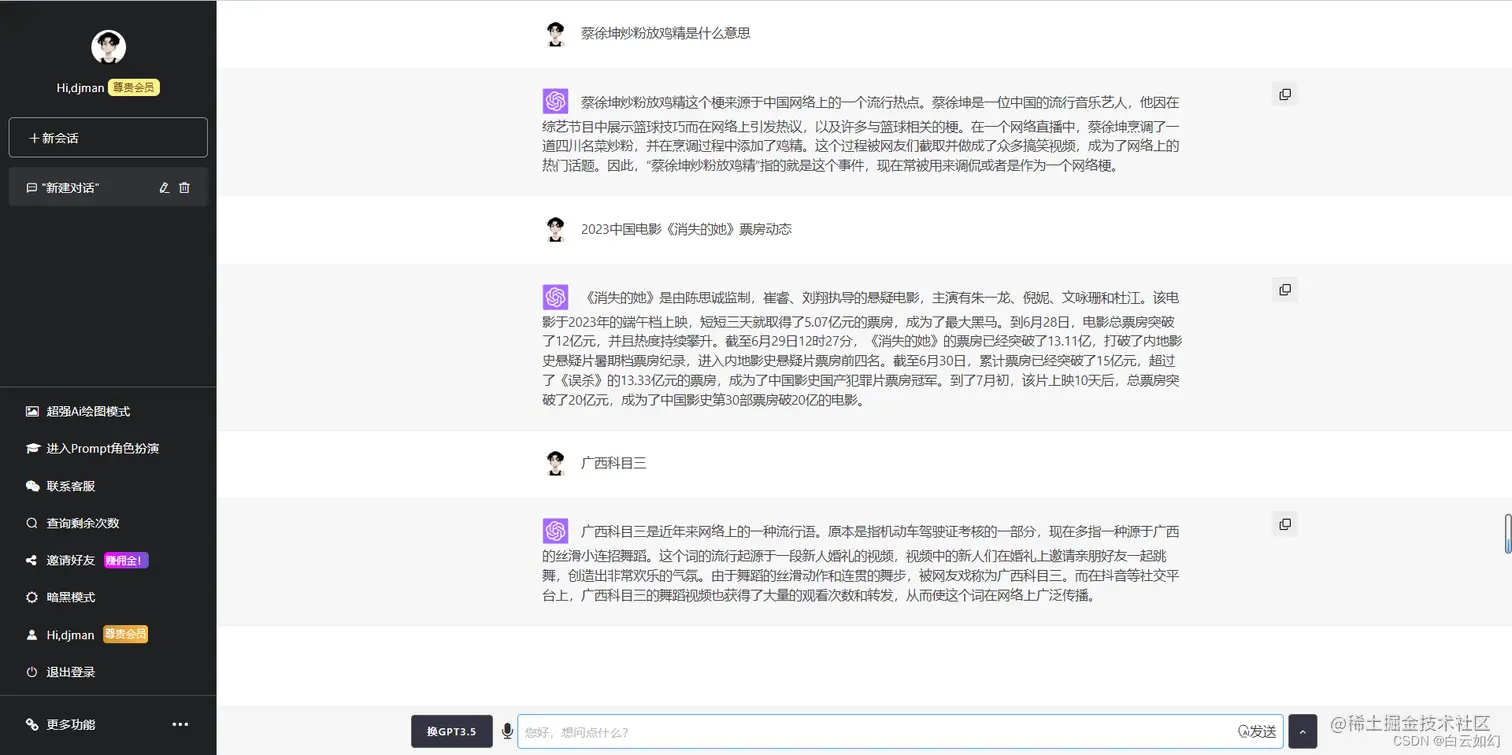This screenshot has height=755, width=1512.
Task: Click the user avatar at sidebar top
Action: pyautogui.click(x=108, y=46)
